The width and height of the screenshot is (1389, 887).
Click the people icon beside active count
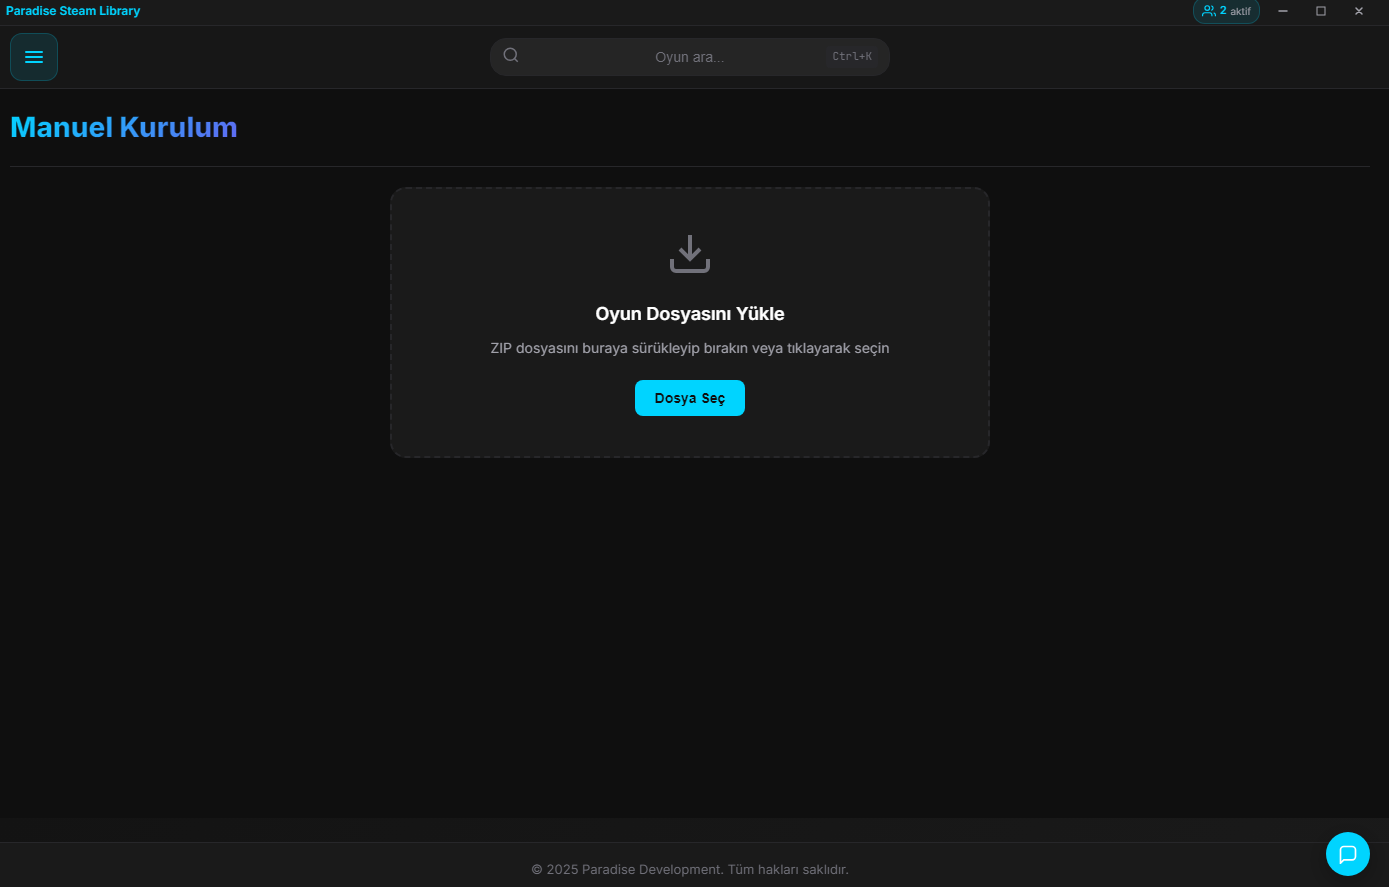click(x=1209, y=11)
